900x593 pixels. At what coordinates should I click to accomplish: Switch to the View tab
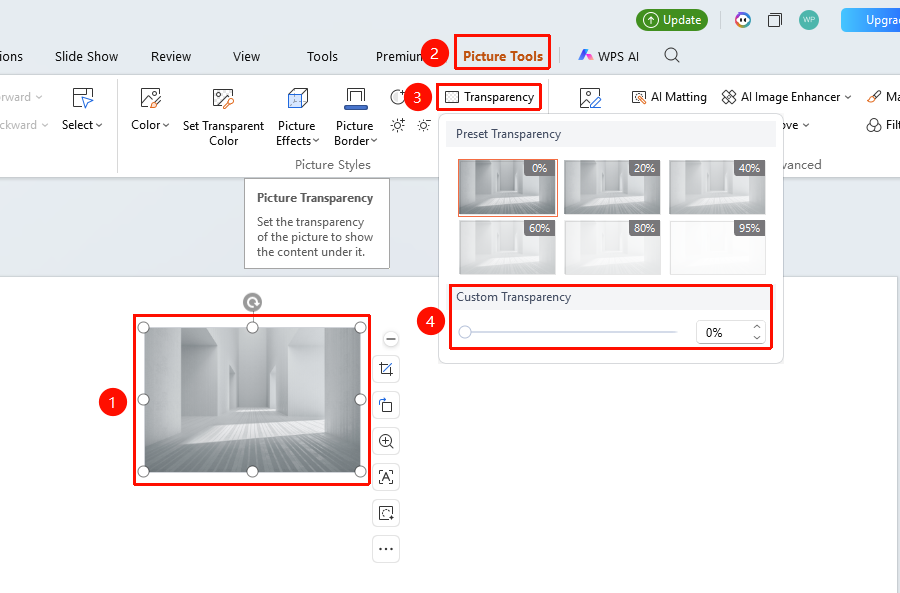tap(247, 56)
